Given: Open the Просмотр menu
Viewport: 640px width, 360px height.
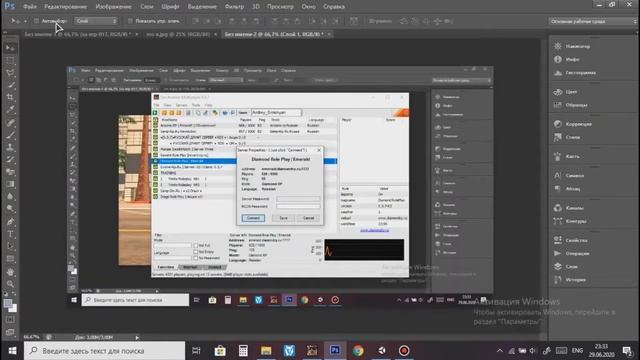Looking at the screenshot, I should [x=280, y=7].
